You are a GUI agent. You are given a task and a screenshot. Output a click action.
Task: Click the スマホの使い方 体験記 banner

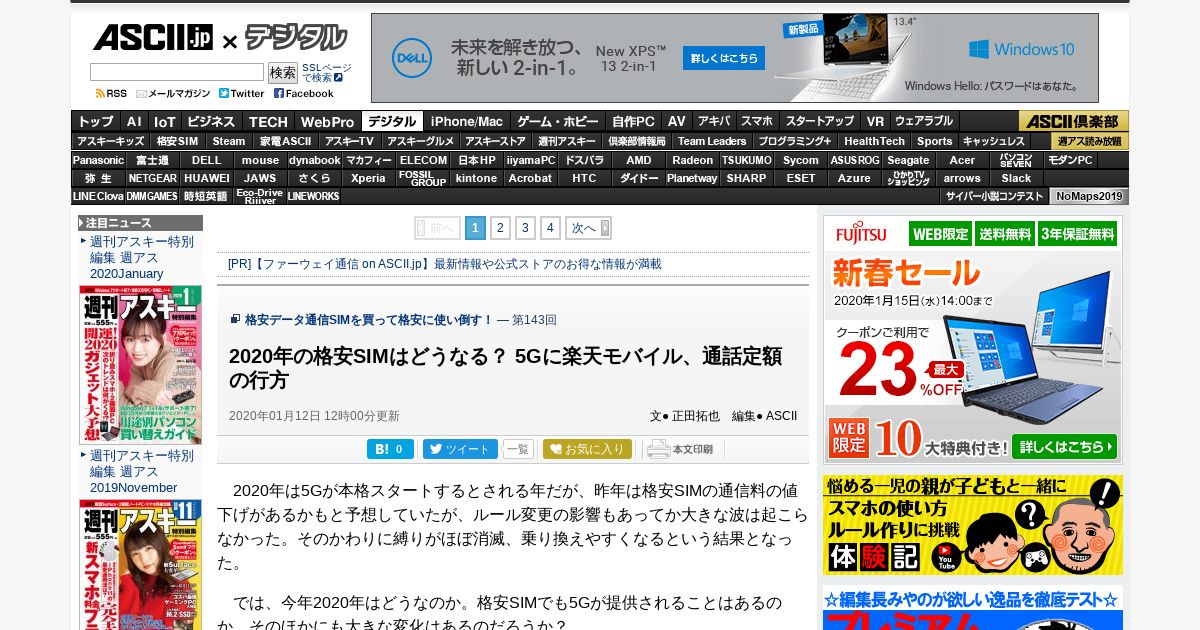(x=973, y=525)
